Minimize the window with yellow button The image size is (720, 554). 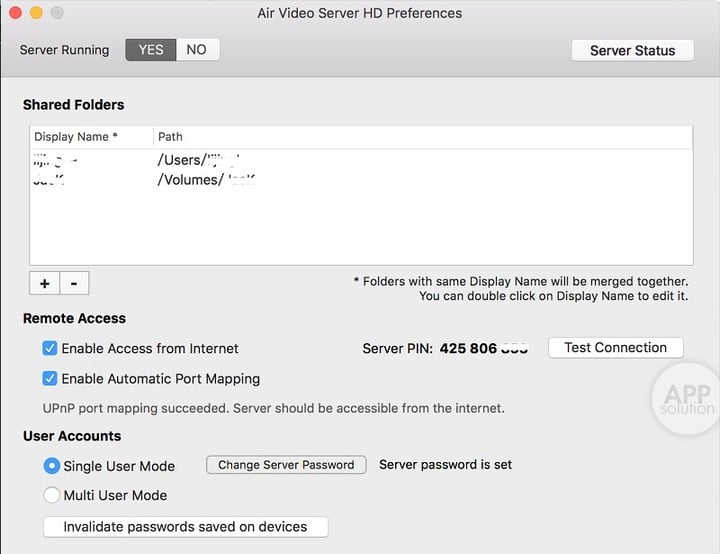coord(36,13)
